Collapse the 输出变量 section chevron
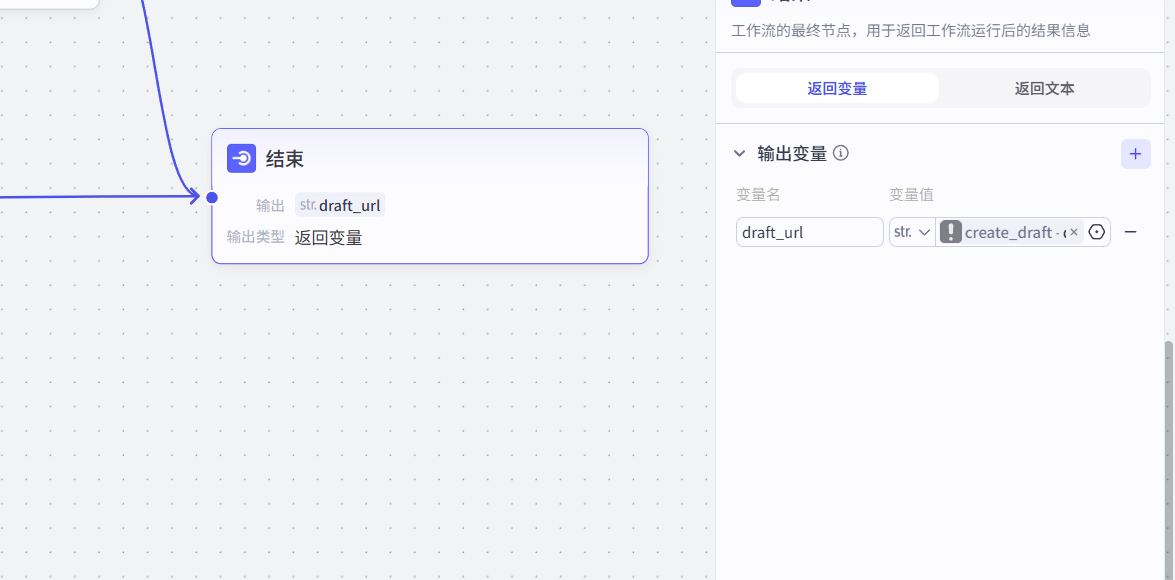 (x=739, y=153)
